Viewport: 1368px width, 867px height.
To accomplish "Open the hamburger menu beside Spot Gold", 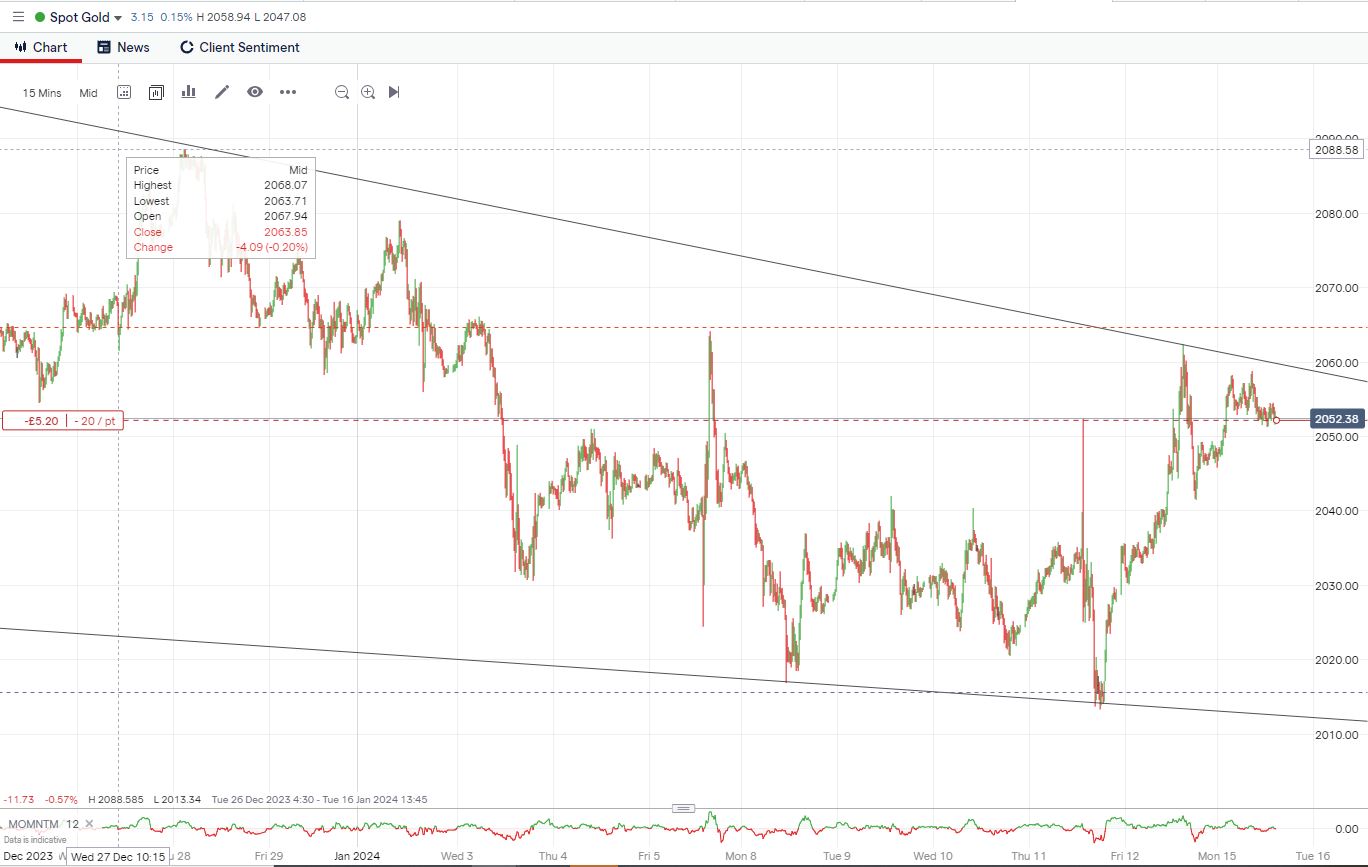I will click(17, 17).
